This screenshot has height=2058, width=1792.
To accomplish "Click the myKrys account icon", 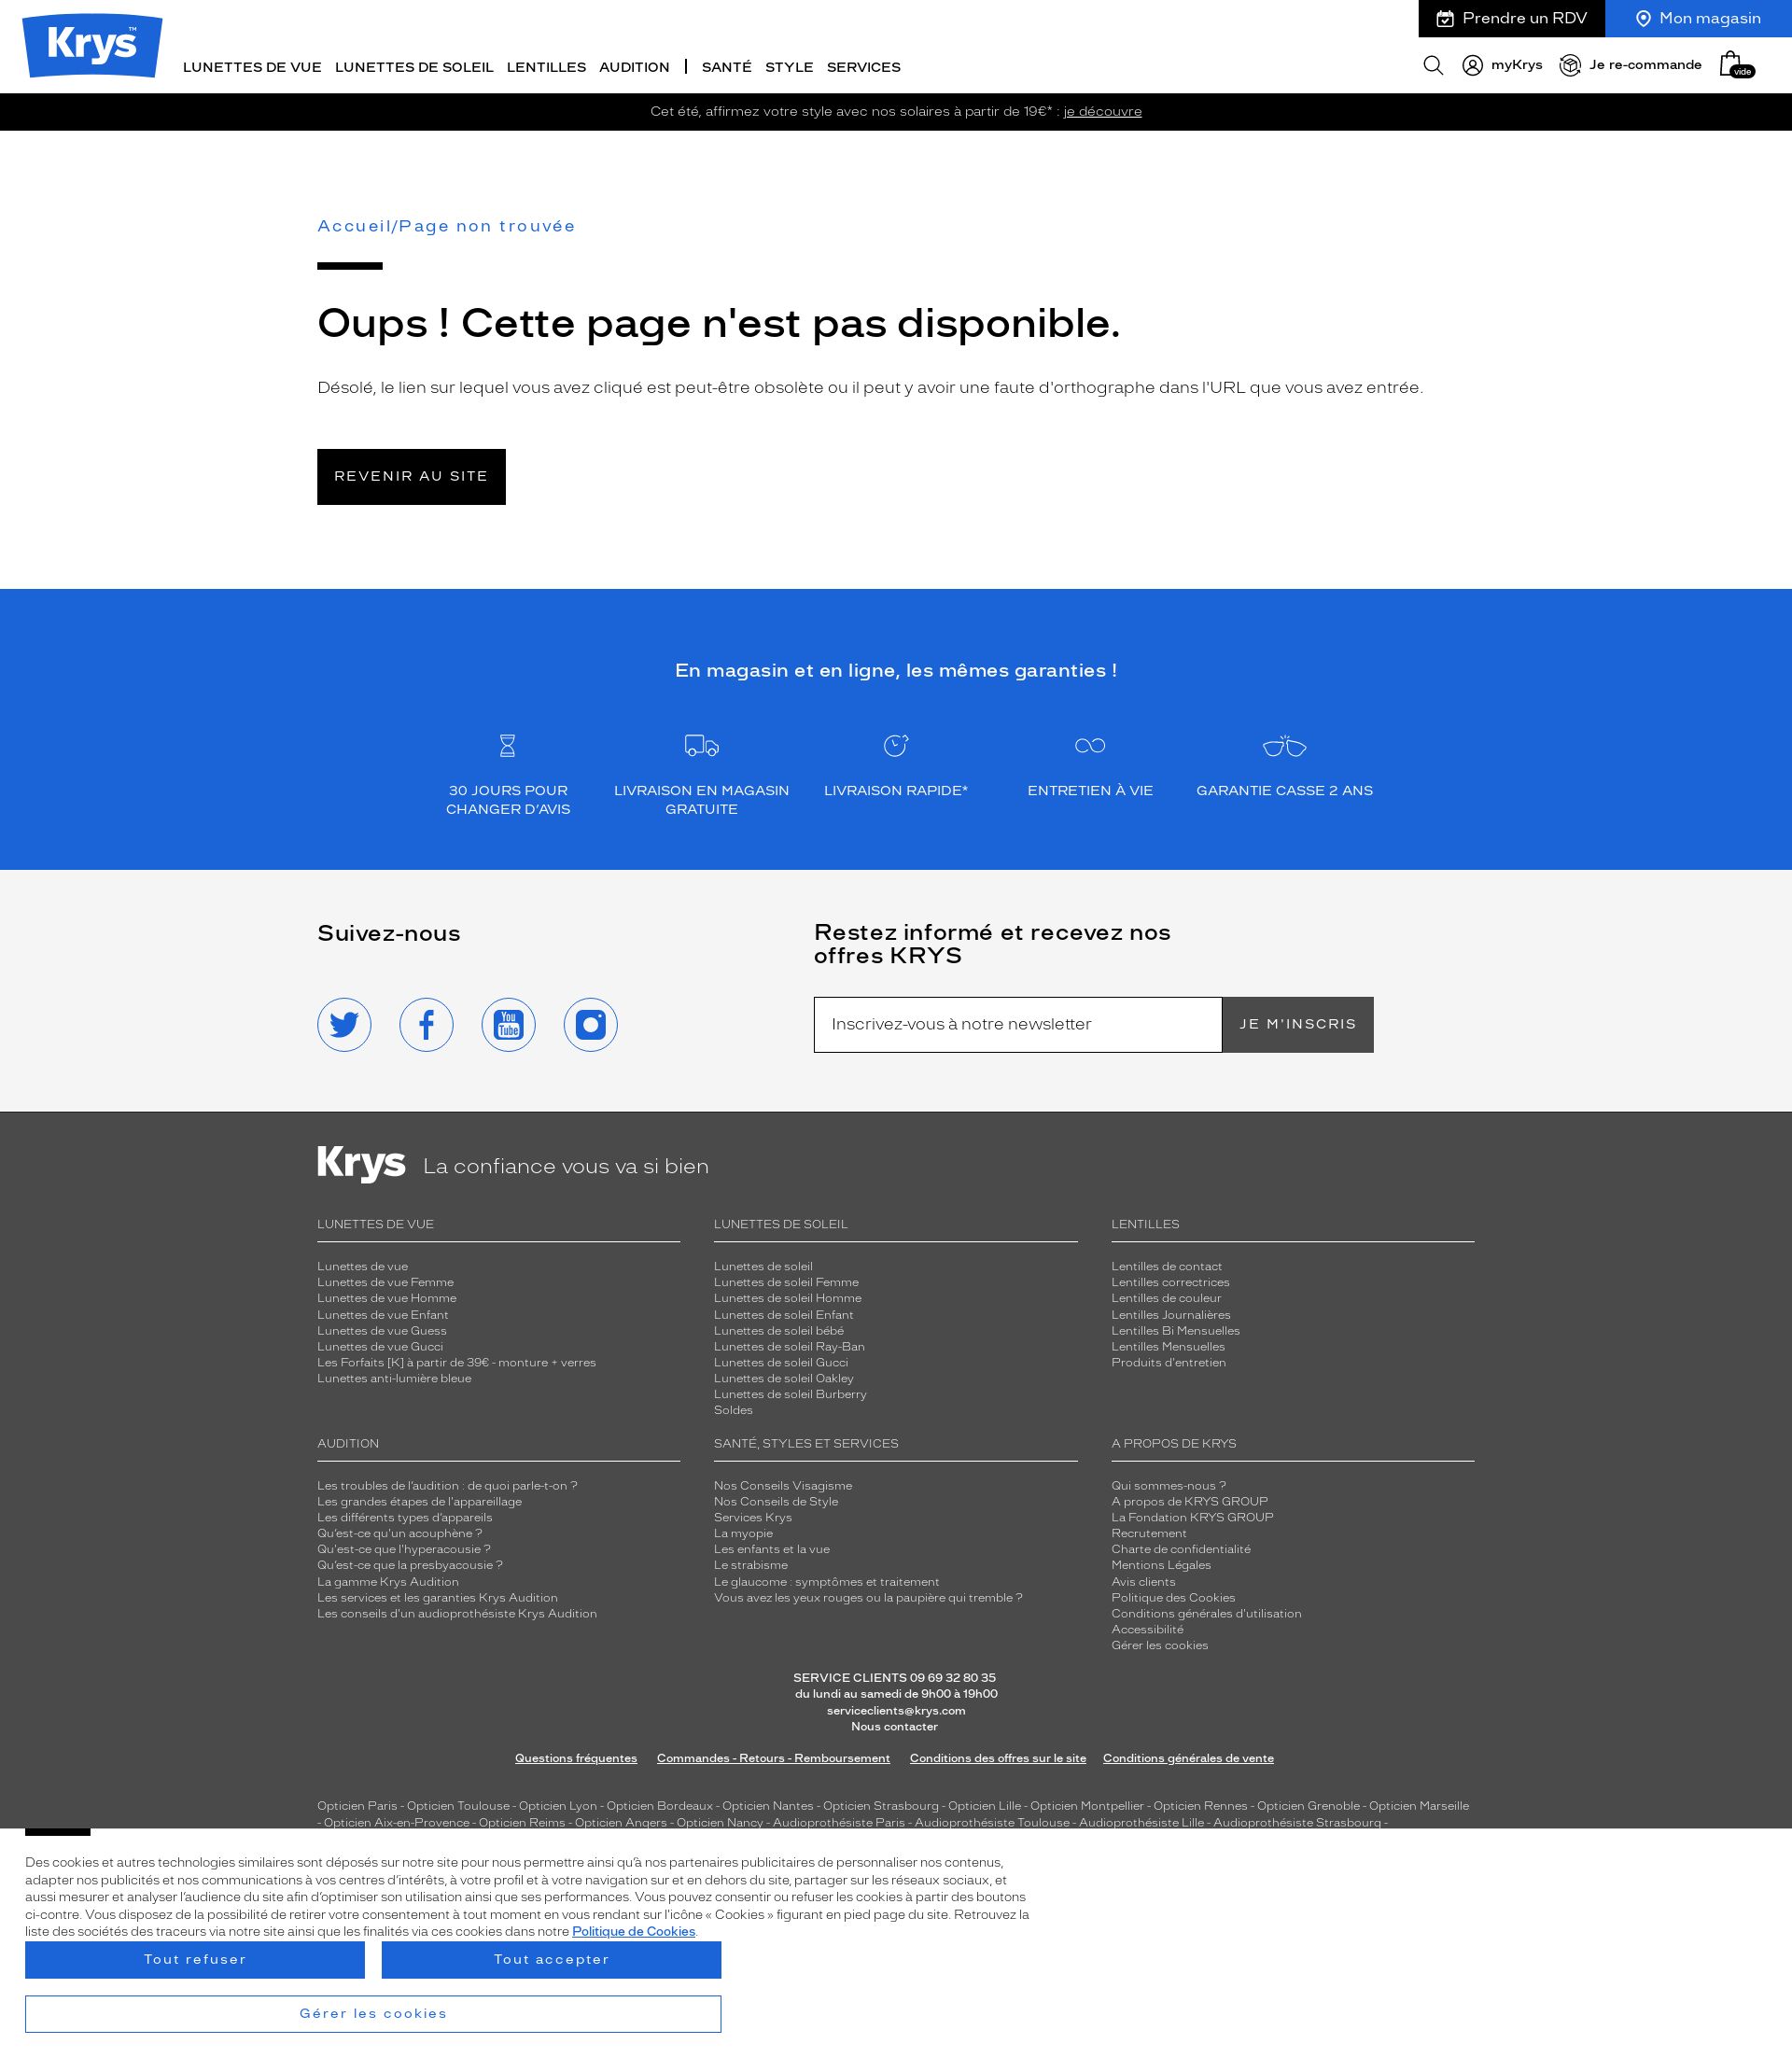I will 1472,65.
